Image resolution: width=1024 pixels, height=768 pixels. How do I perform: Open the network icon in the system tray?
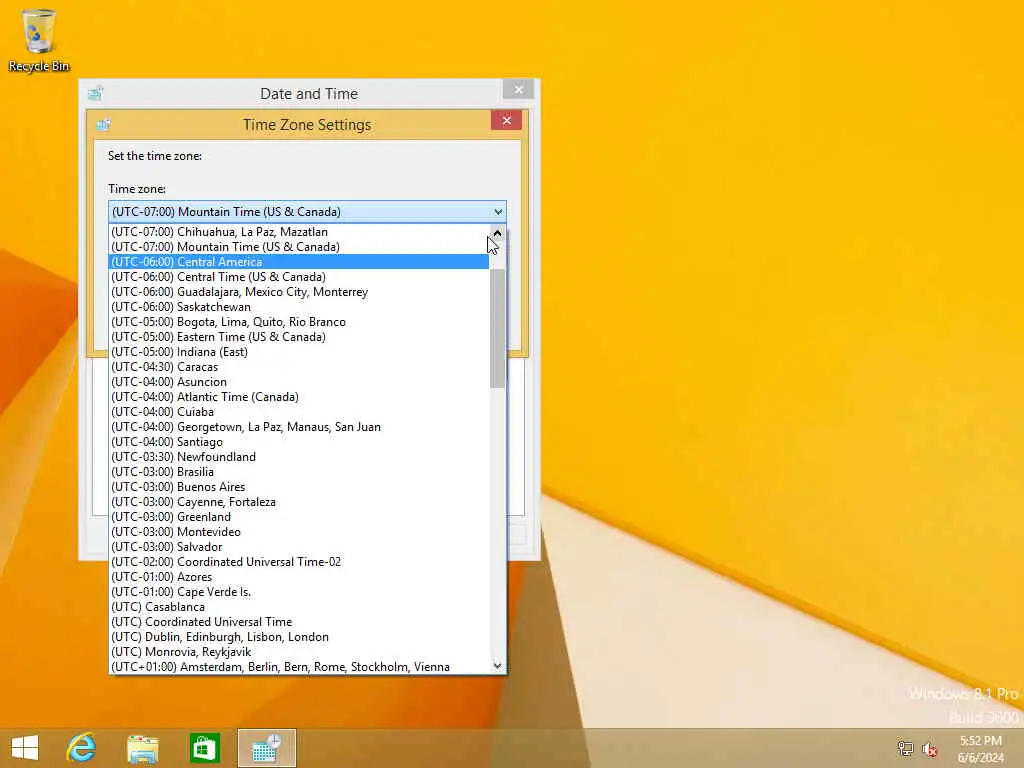pyautogui.click(x=905, y=748)
